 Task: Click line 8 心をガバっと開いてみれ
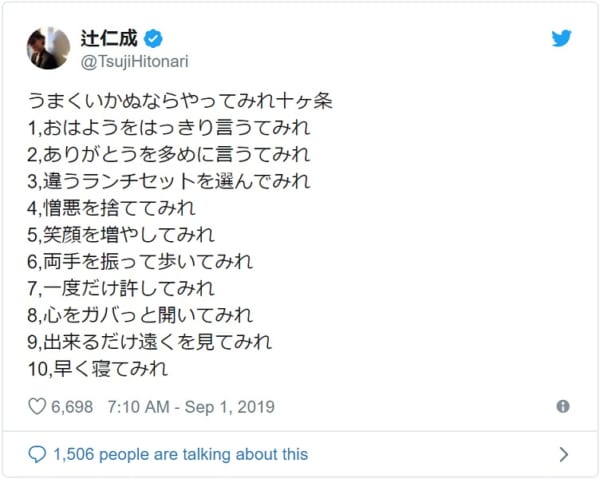coord(140,315)
